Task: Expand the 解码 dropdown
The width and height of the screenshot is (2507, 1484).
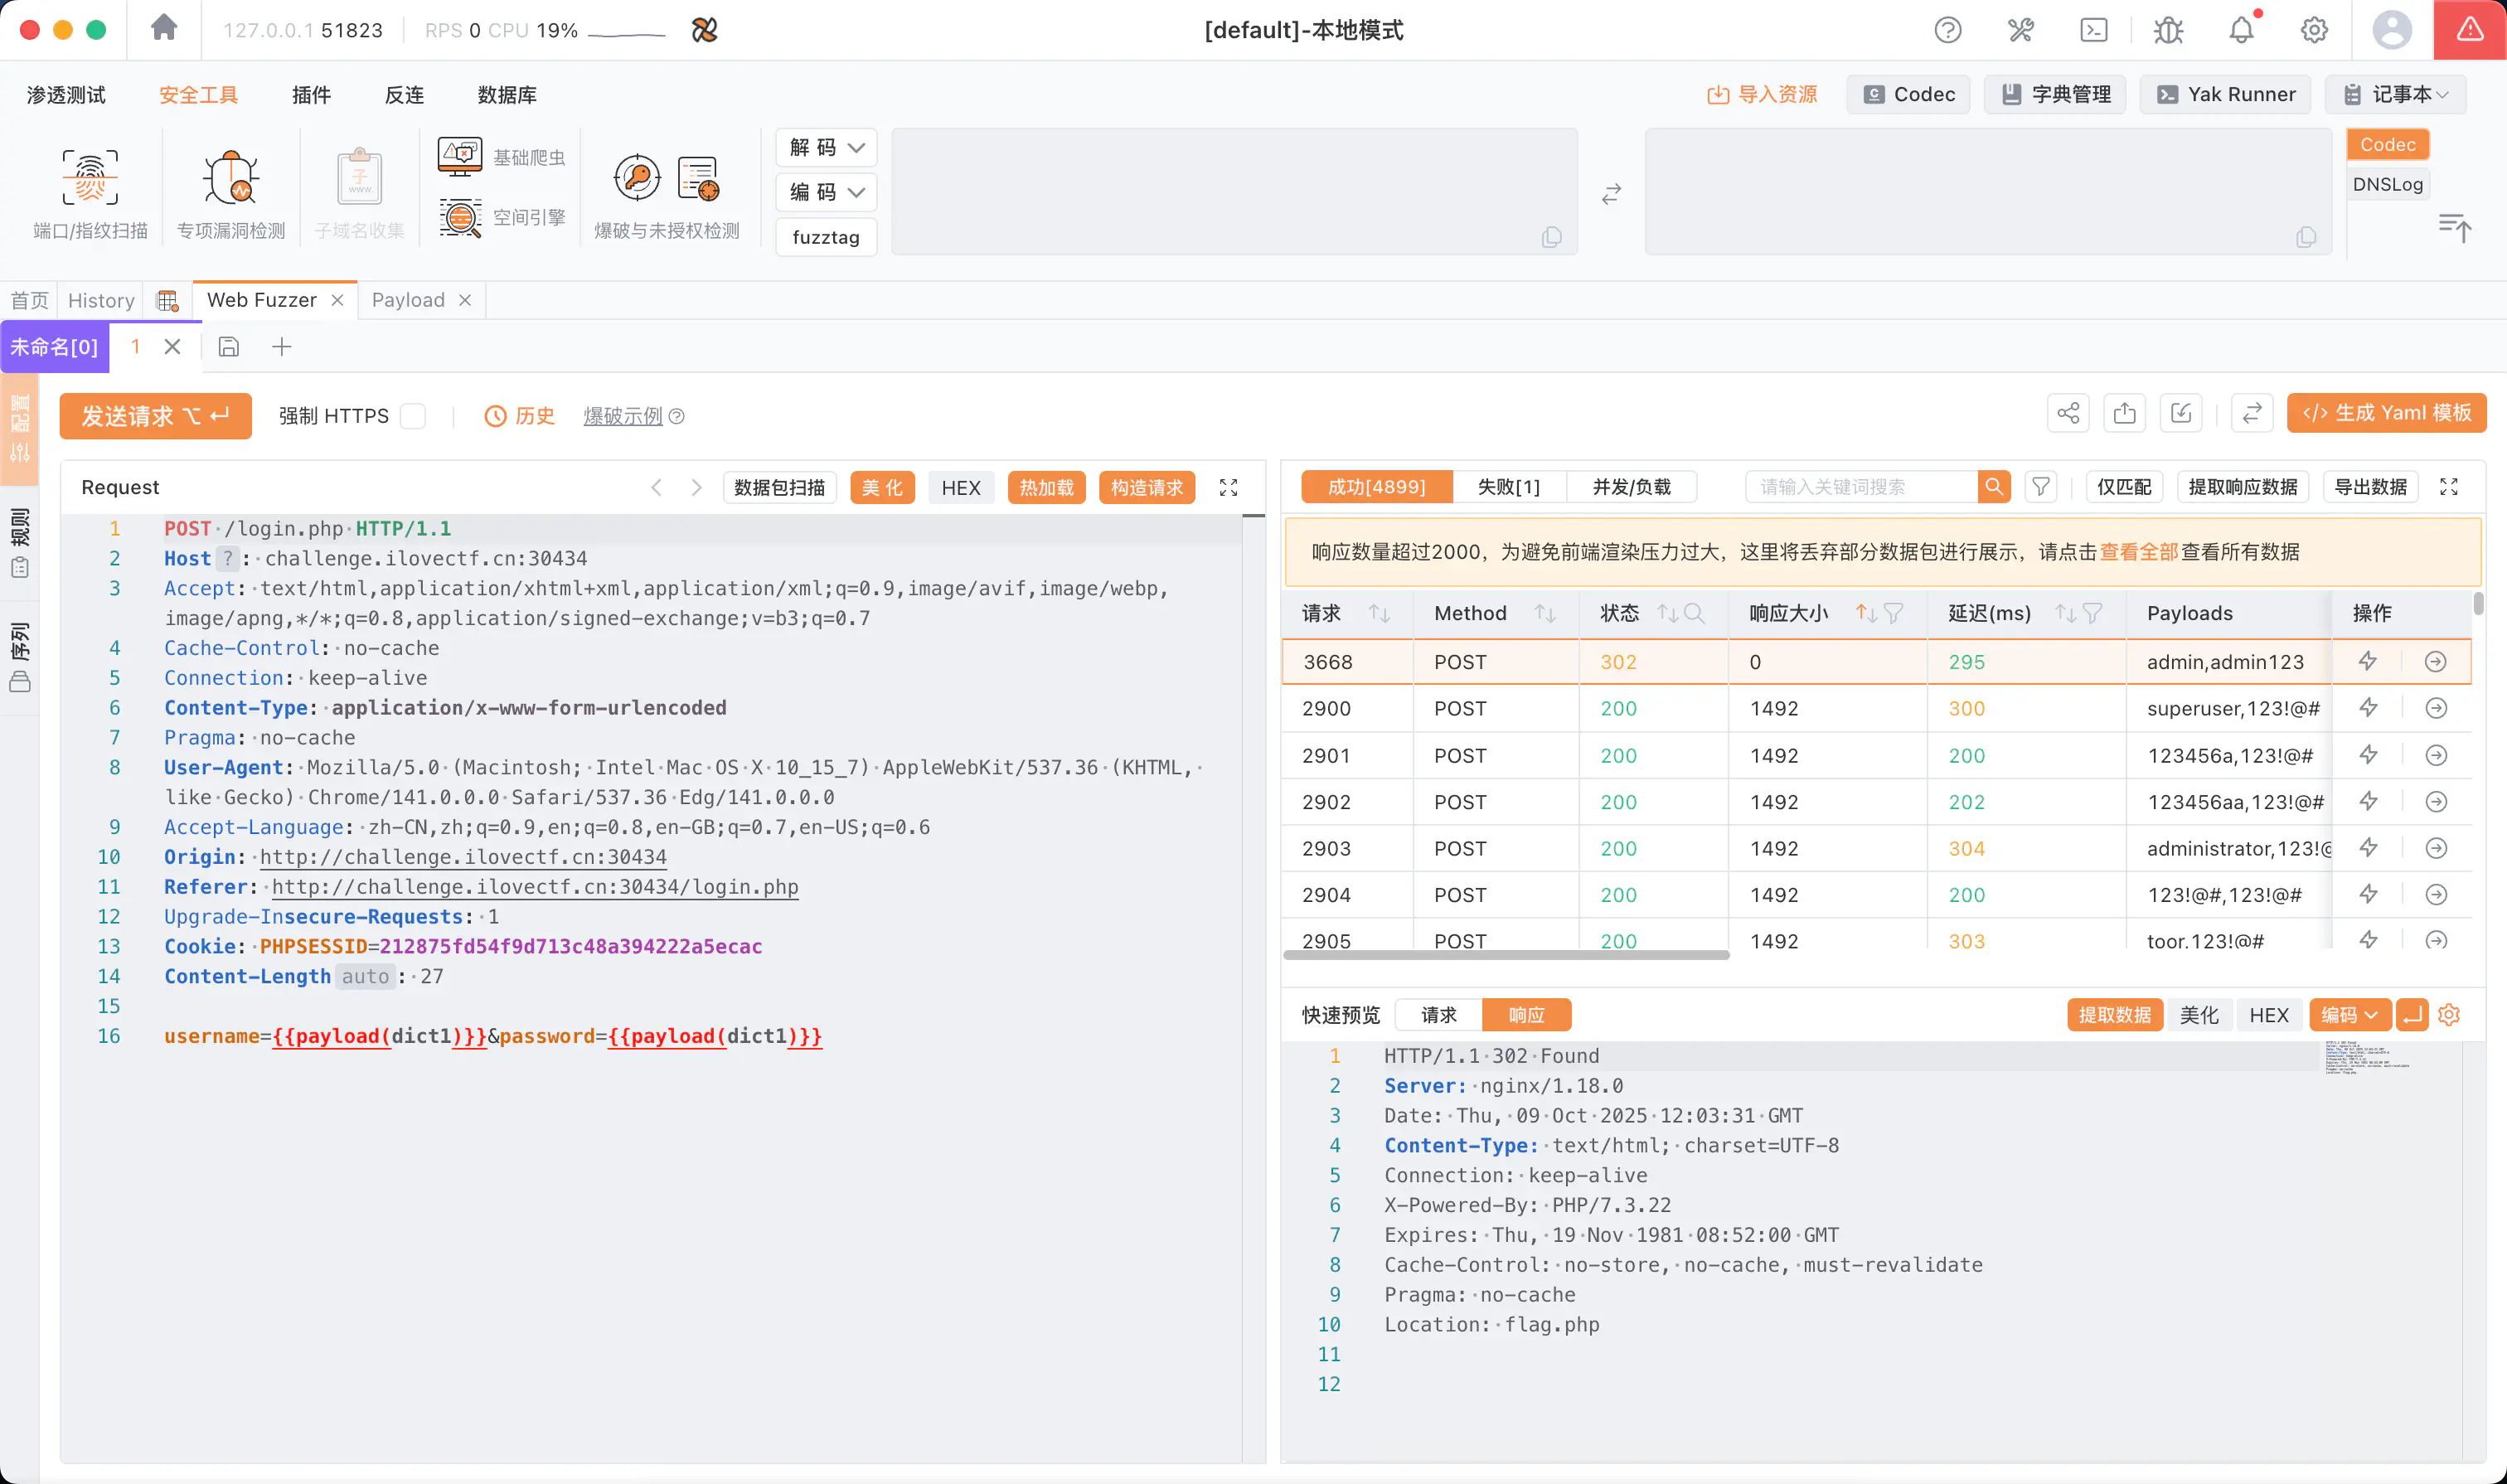Action: click(x=826, y=148)
